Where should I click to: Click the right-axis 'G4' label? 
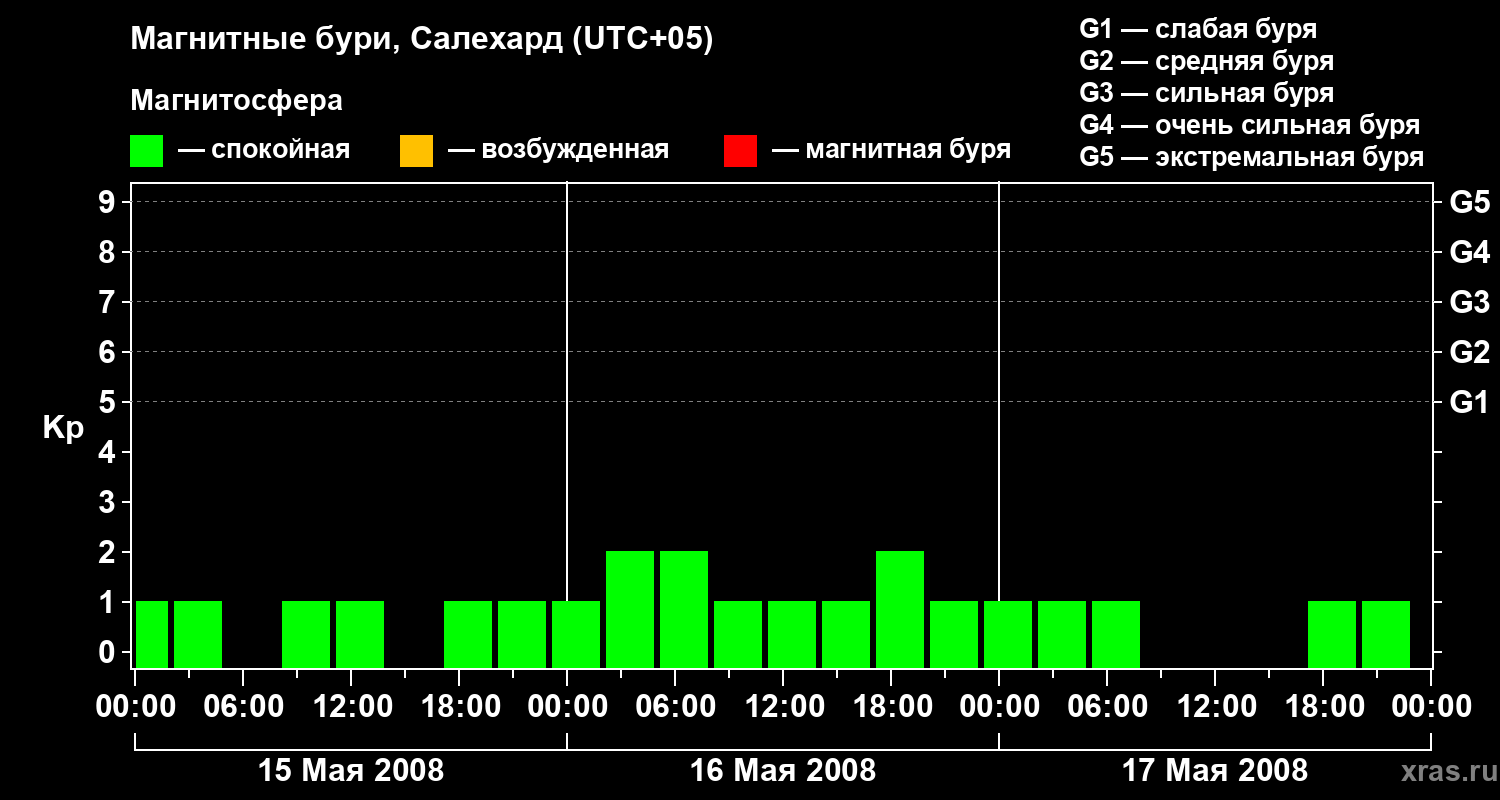[x=1469, y=252]
